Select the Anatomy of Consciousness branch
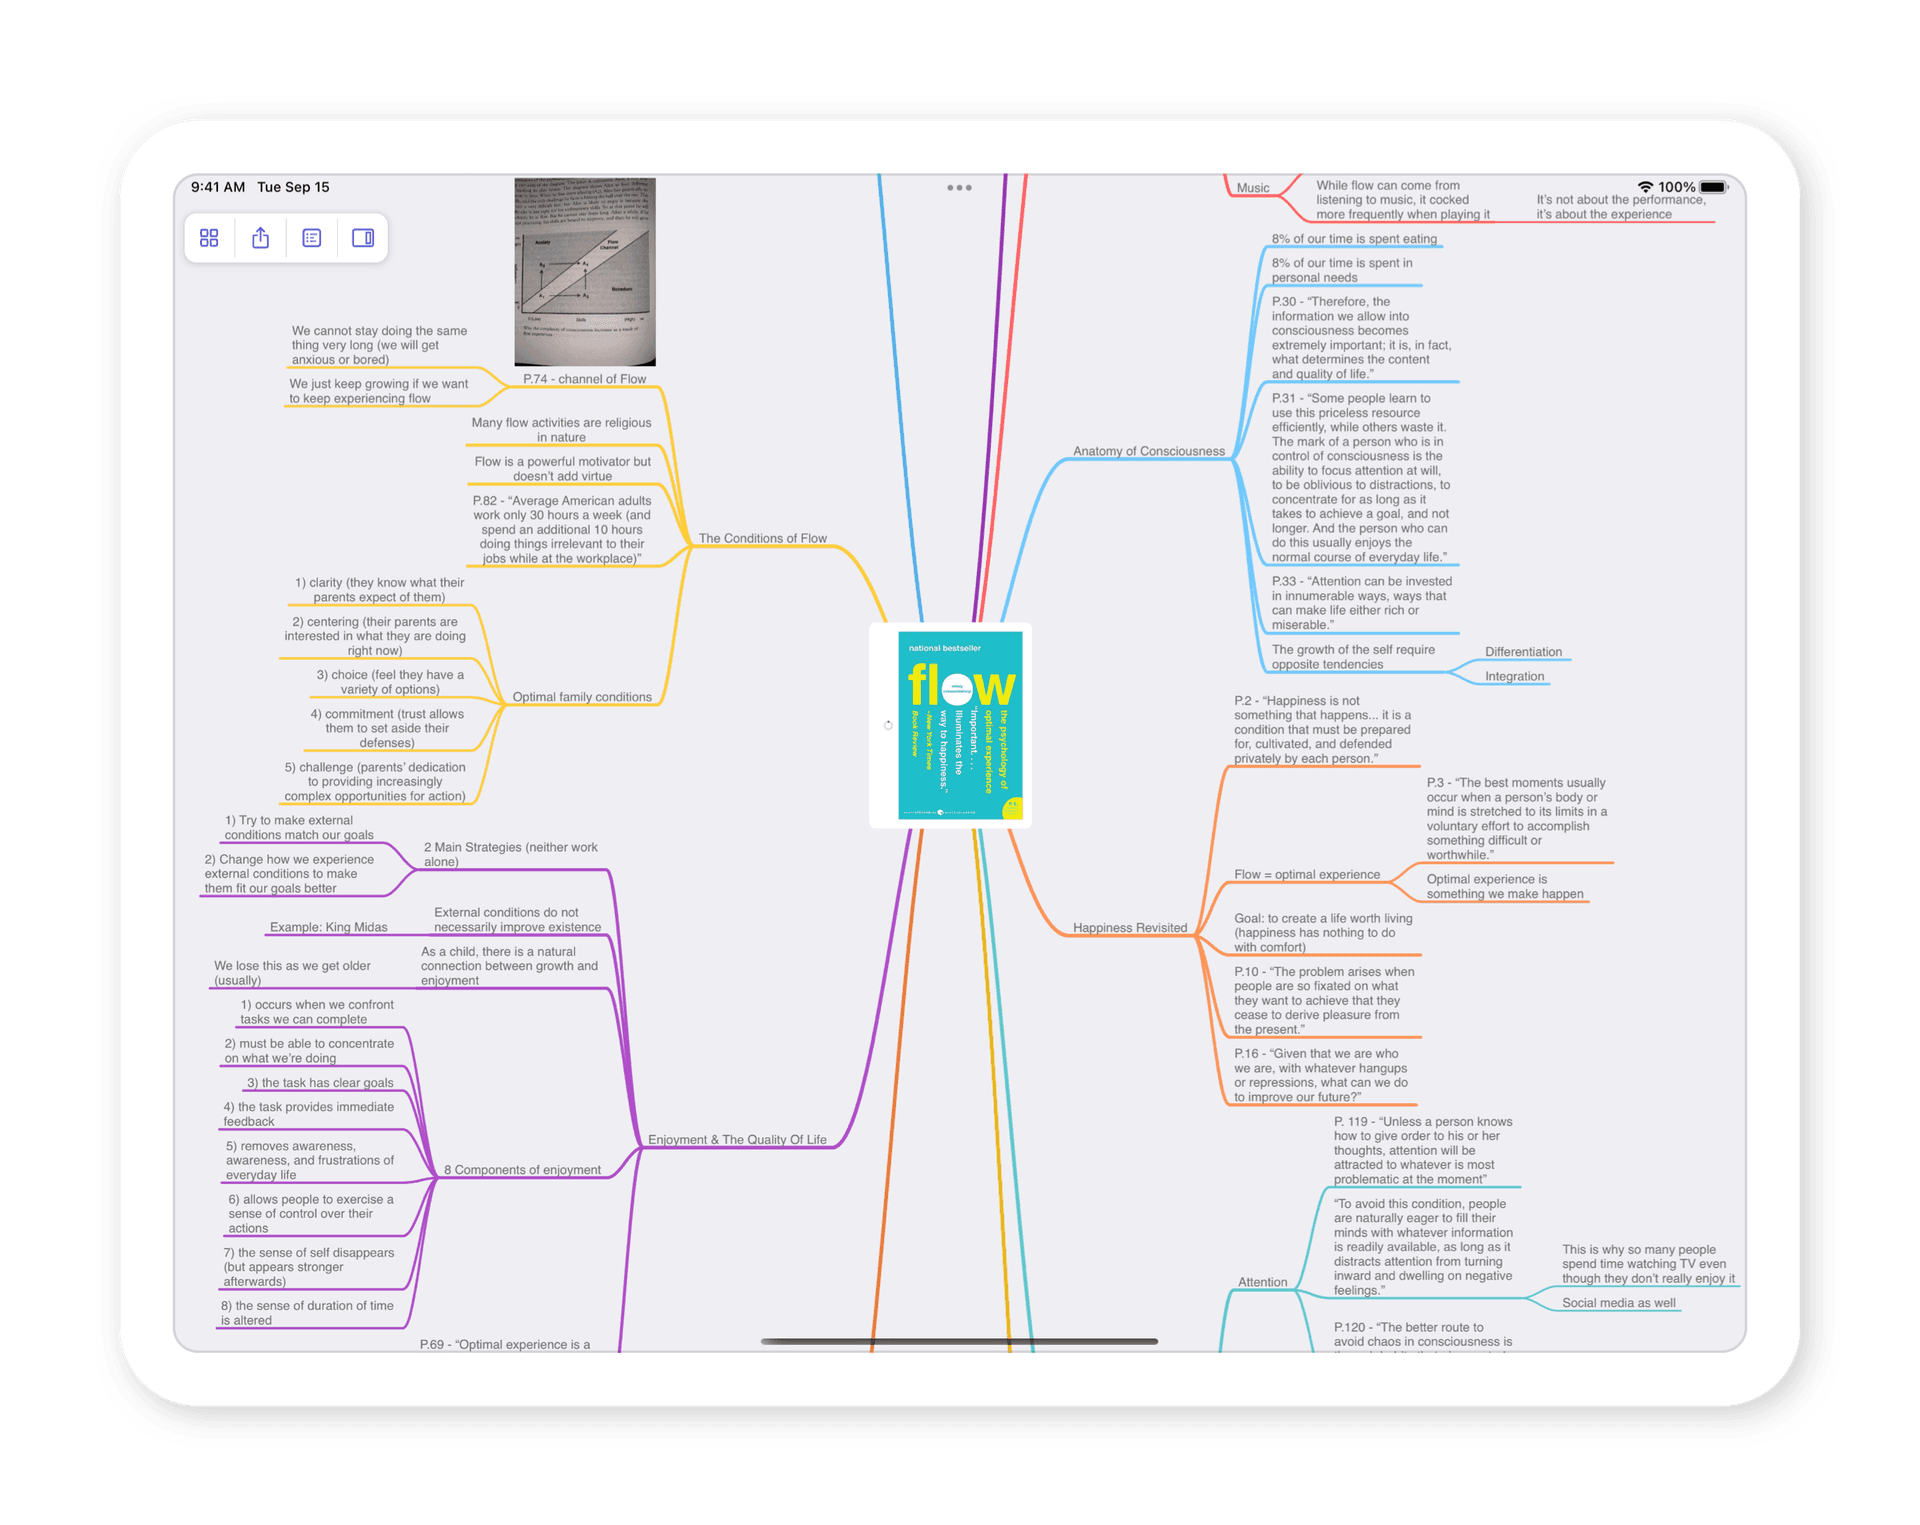 pyautogui.click(x=1148, y=451)
